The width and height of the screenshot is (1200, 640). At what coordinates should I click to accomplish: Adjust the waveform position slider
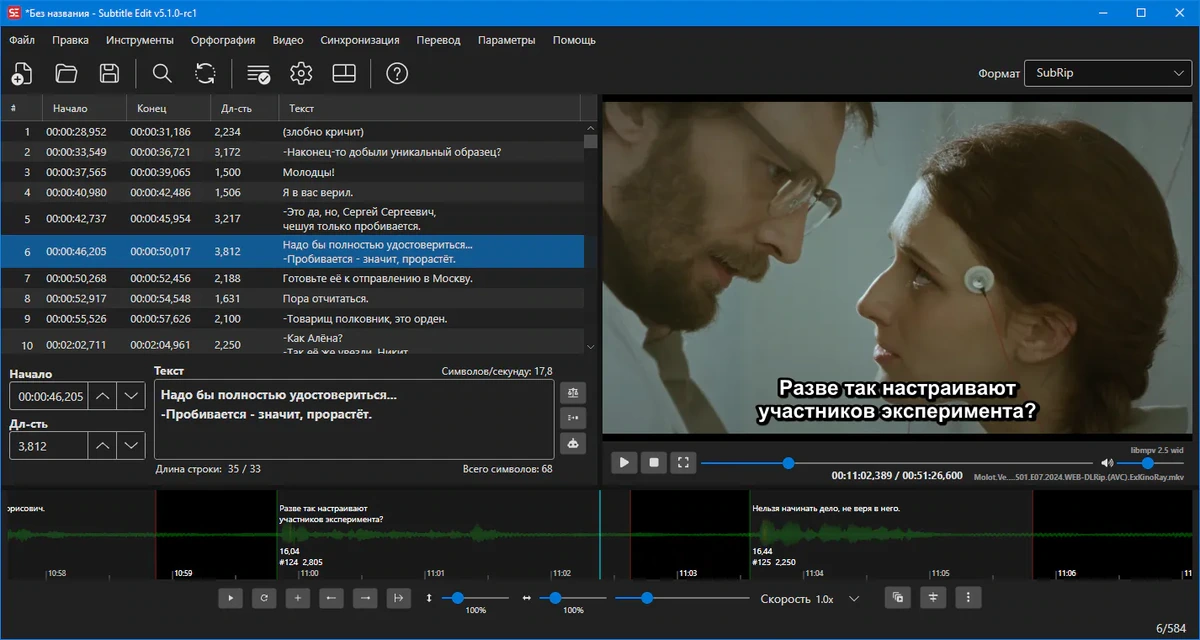pyautogui.click(x=681, y=598)
